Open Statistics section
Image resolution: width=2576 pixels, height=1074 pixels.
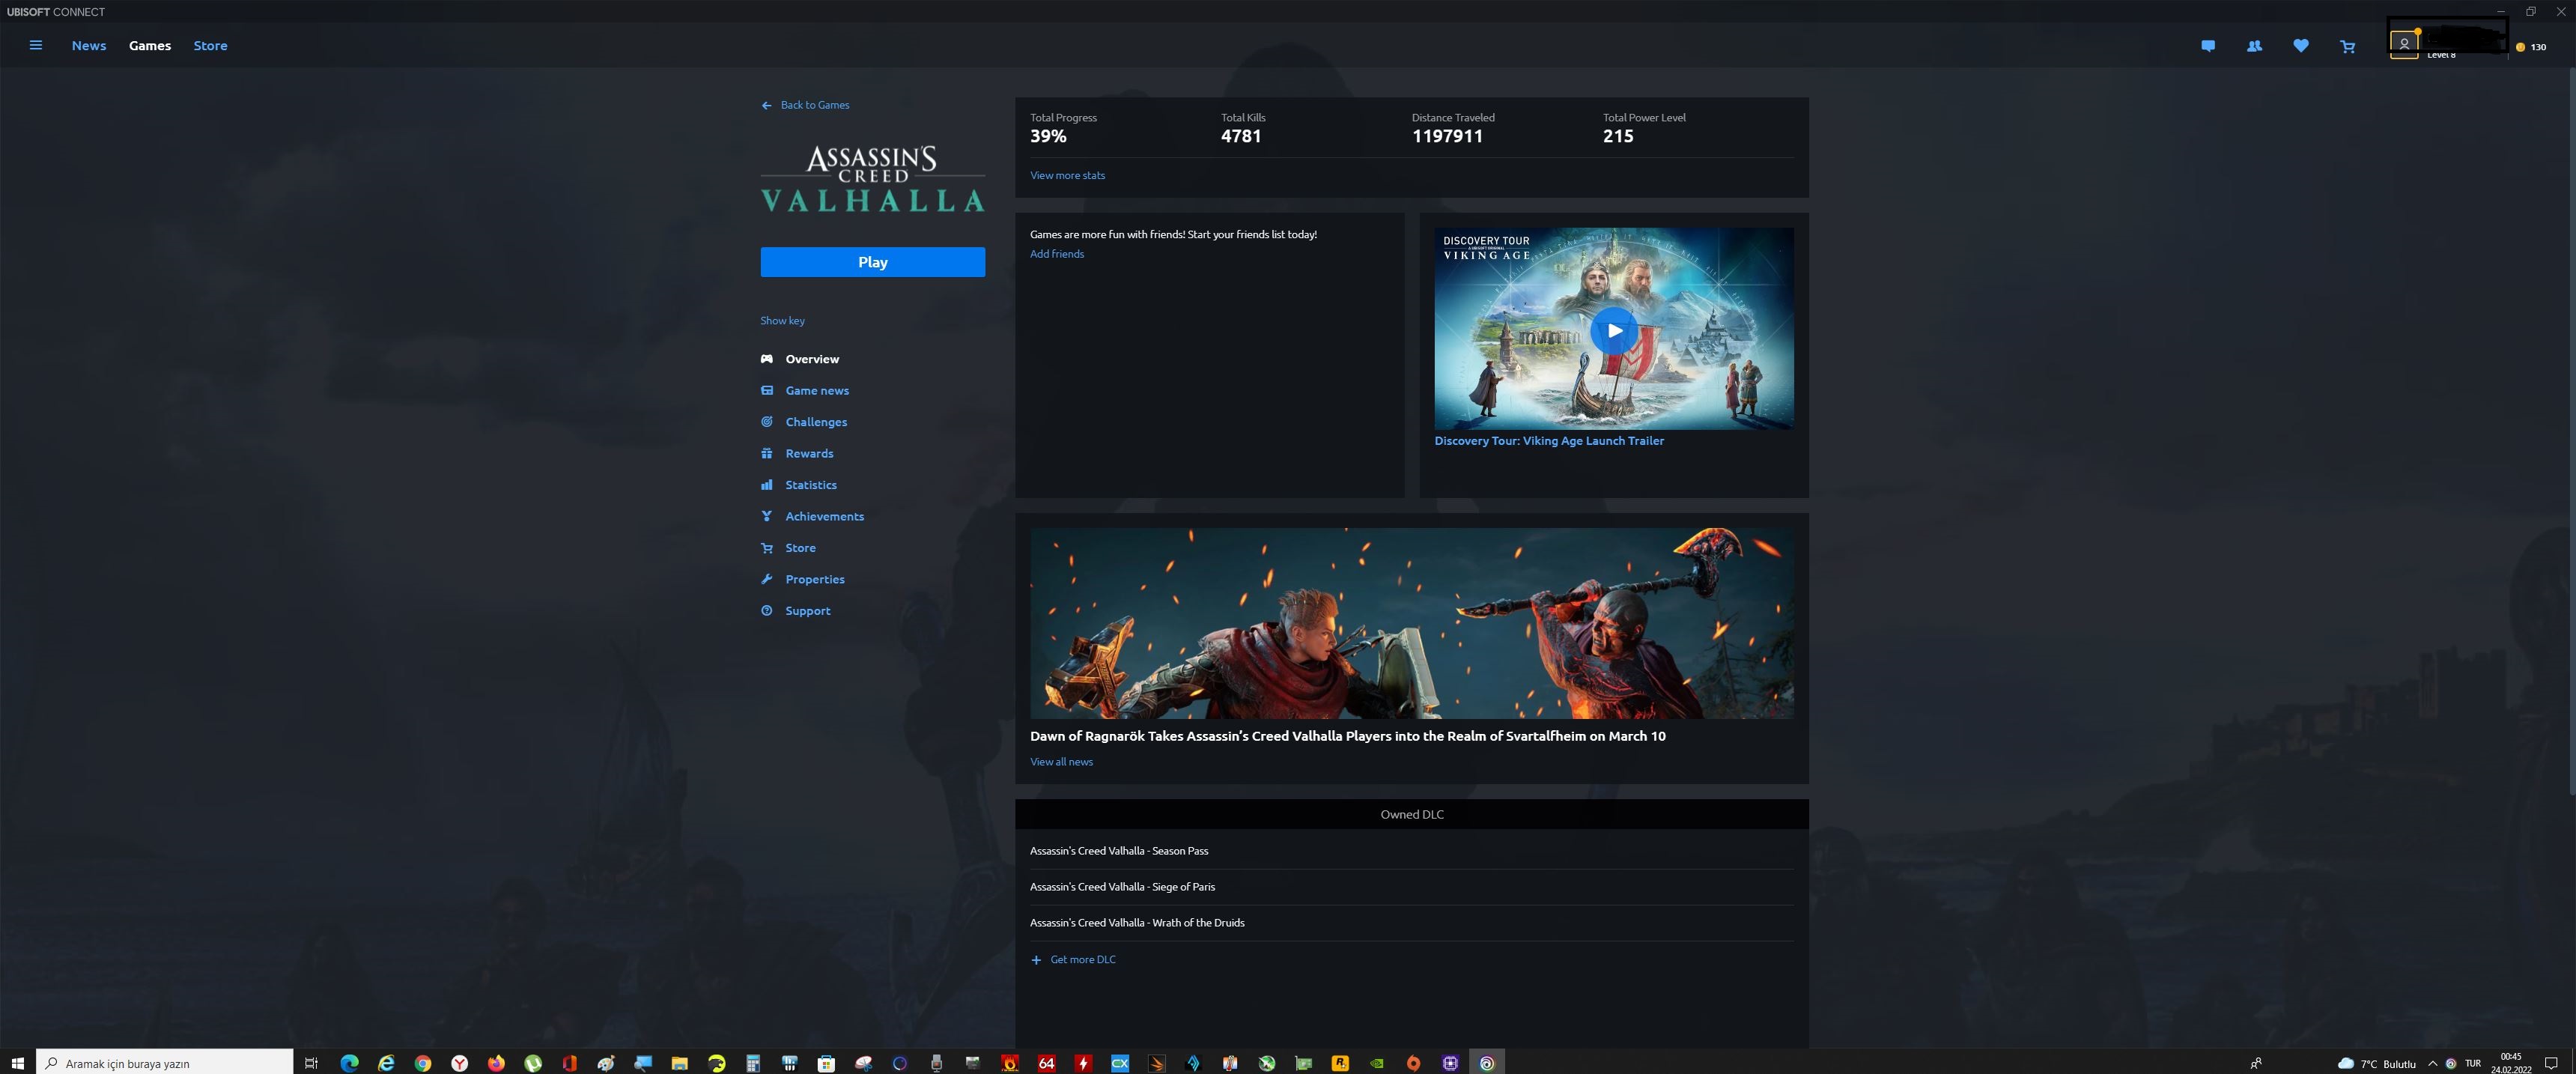point(811,485)
